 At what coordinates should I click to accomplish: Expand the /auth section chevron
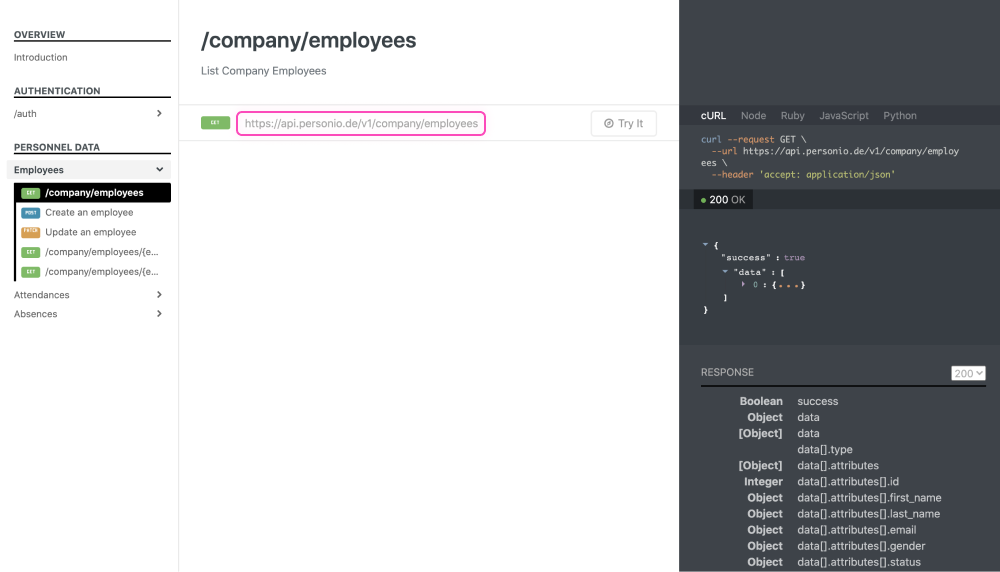pyautogui.click(x=159, y=114)
